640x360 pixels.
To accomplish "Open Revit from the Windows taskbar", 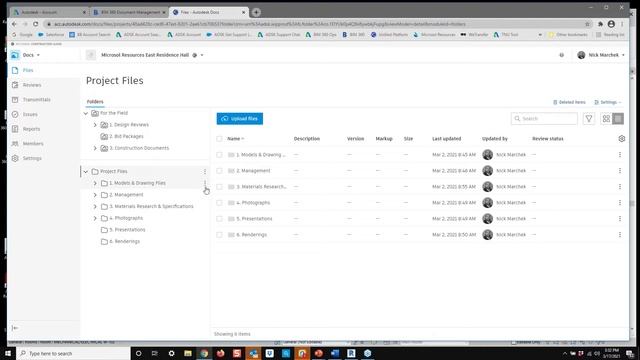I will 351,353.
